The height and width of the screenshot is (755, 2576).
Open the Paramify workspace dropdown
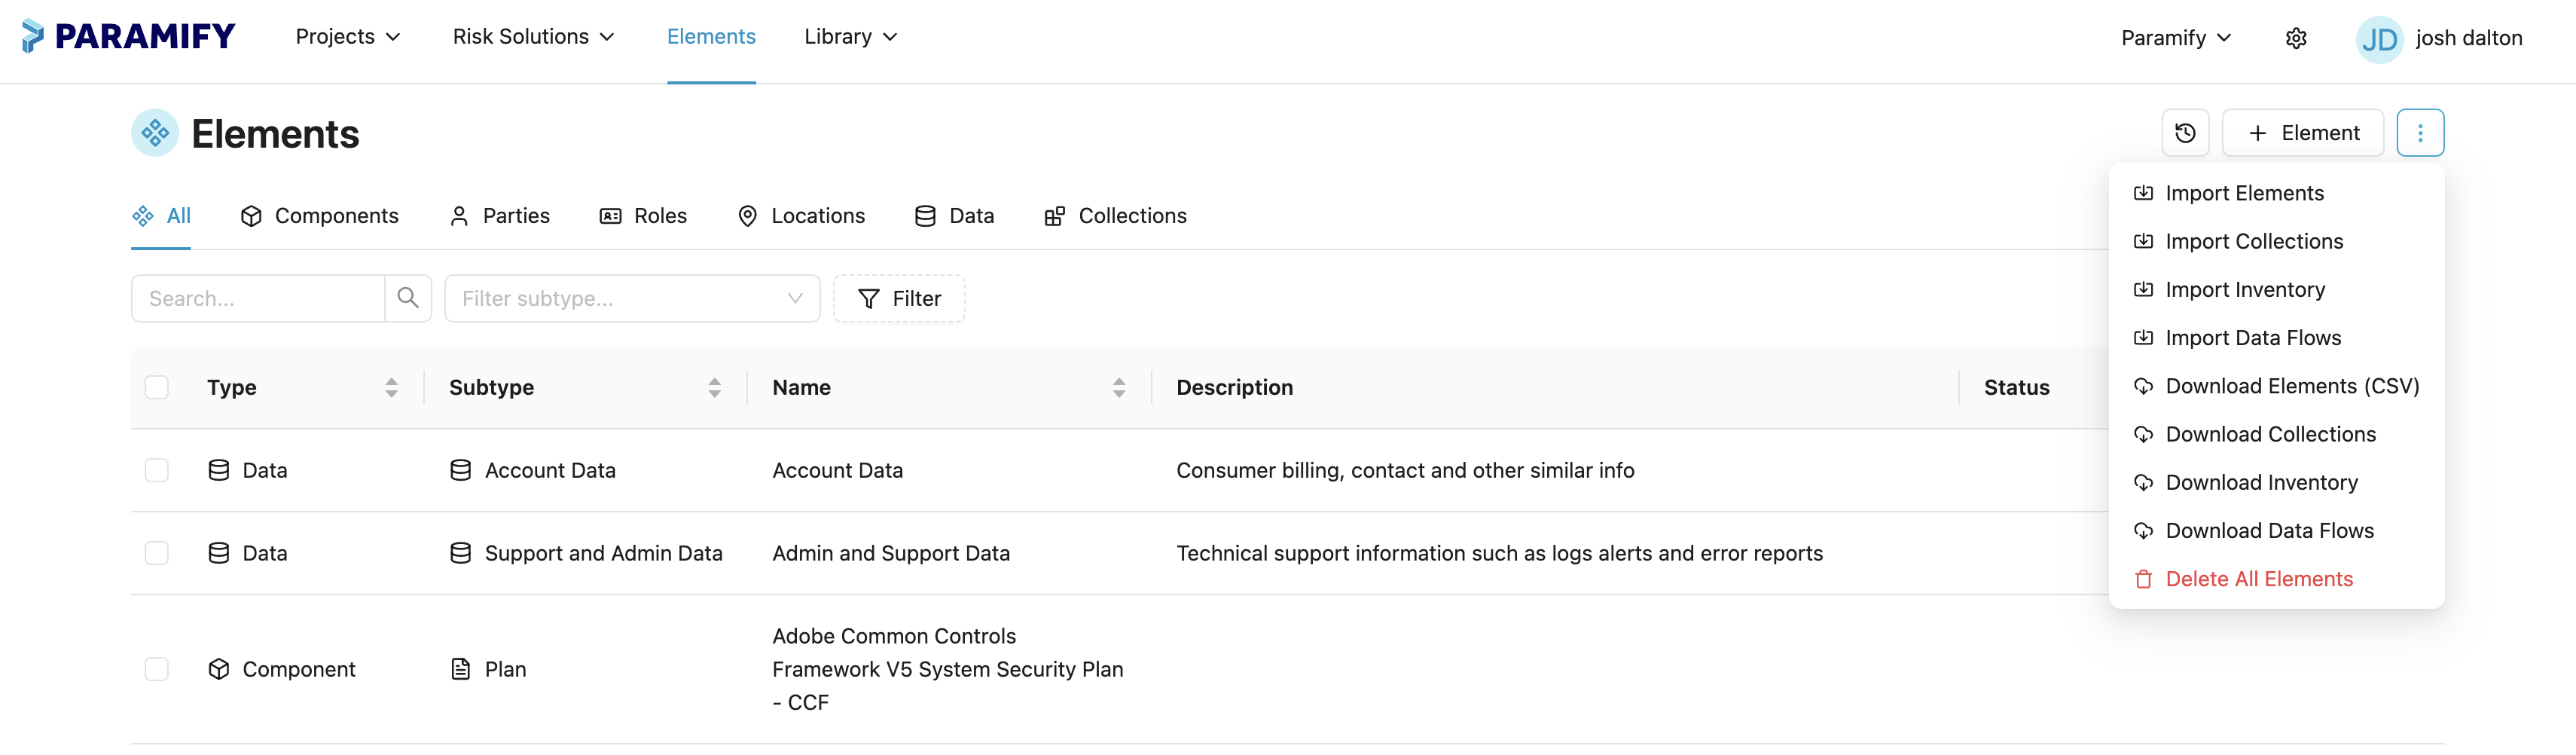pyautogui.click(x=2176, y=37)
